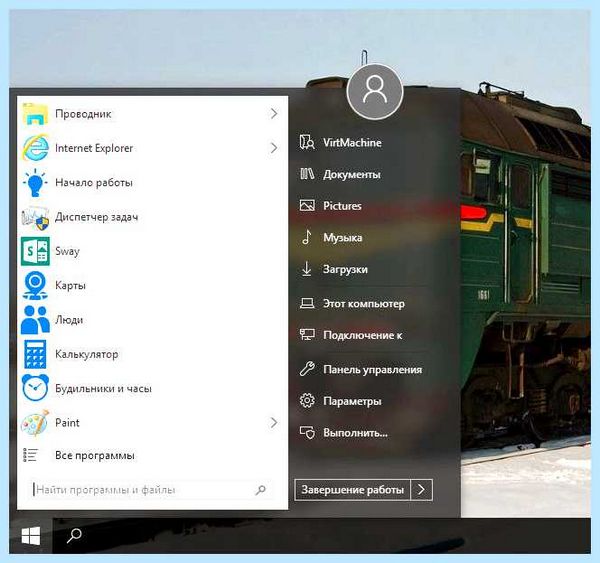This screenshot has height=563, width=600.
Task: Select the Sway menu entry
Action: [152, 251]
